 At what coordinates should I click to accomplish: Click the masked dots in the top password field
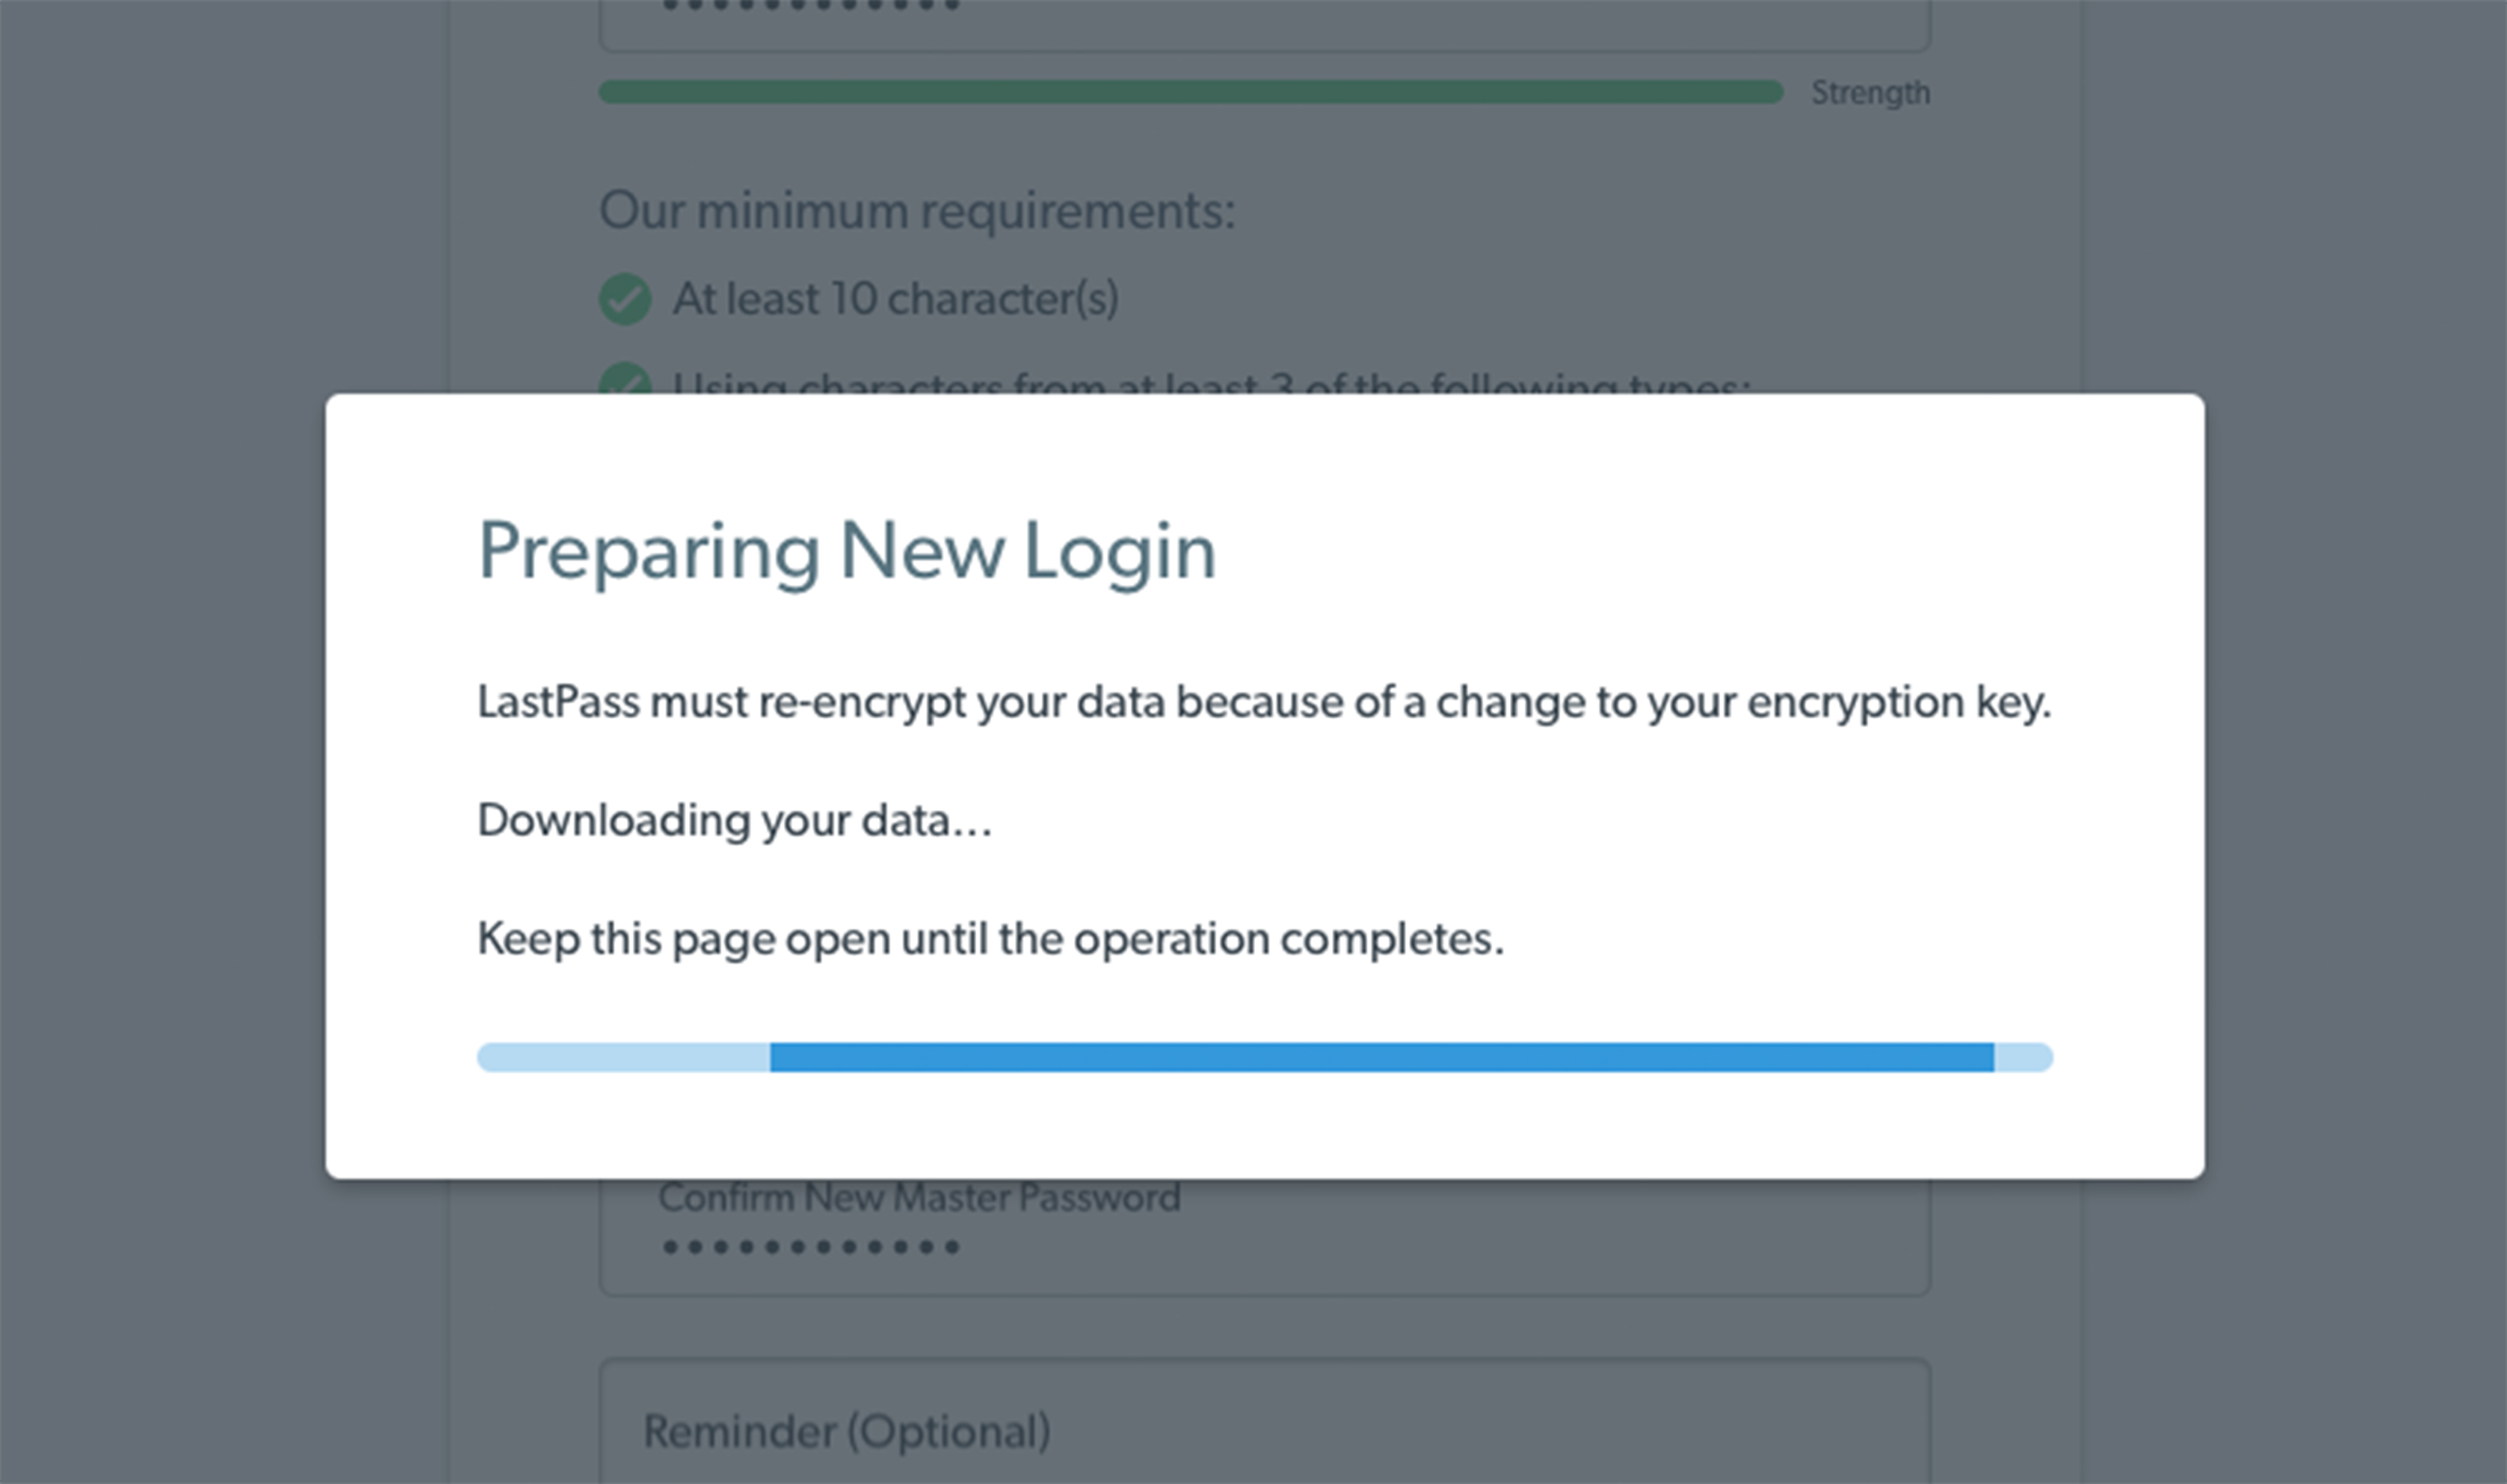point(810,6)
